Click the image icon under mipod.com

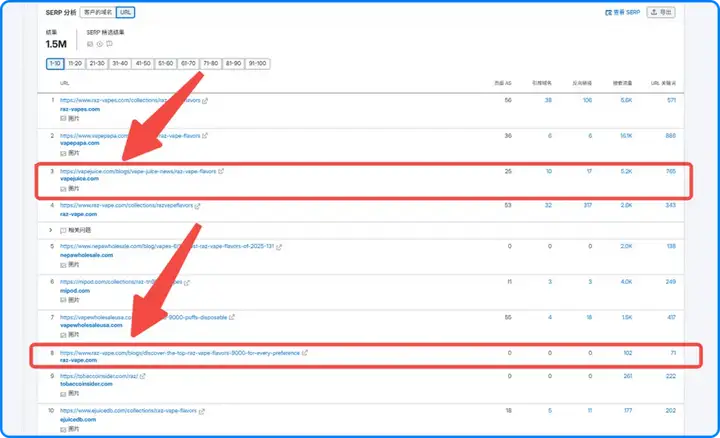click(x=63, y=300)
